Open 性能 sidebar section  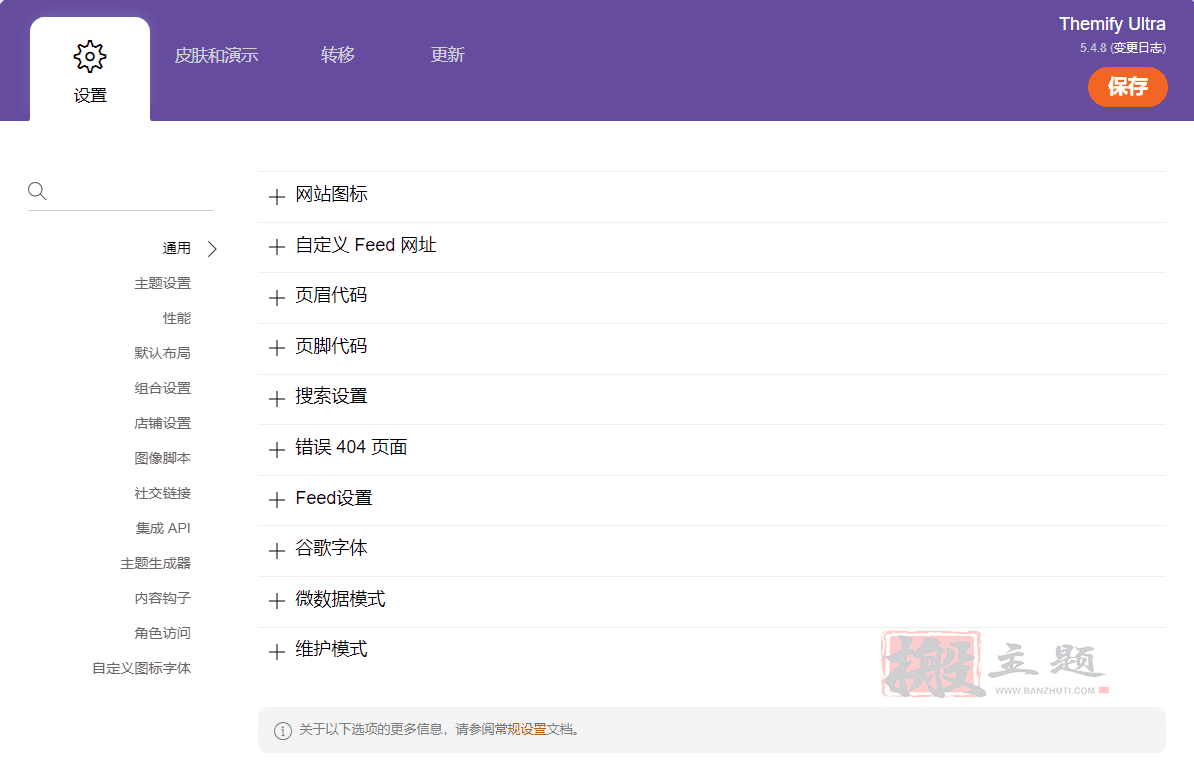(x=177, y=318)
